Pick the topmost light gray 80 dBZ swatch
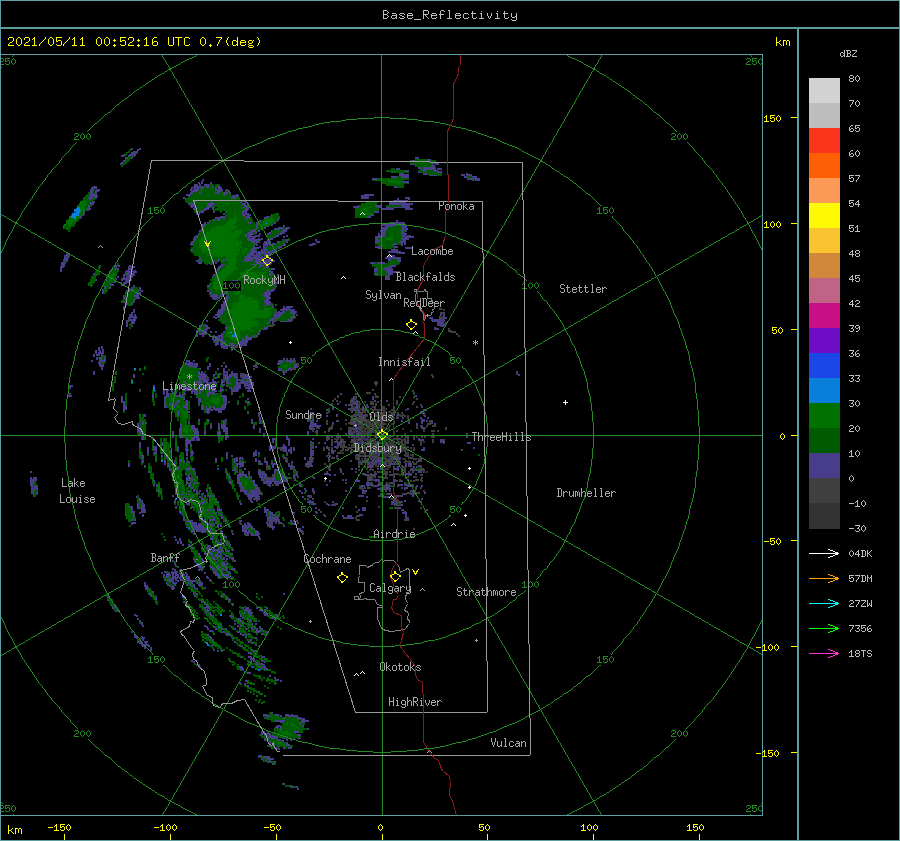Viewport: 900px width, 841px height. (x=824, y=91)
